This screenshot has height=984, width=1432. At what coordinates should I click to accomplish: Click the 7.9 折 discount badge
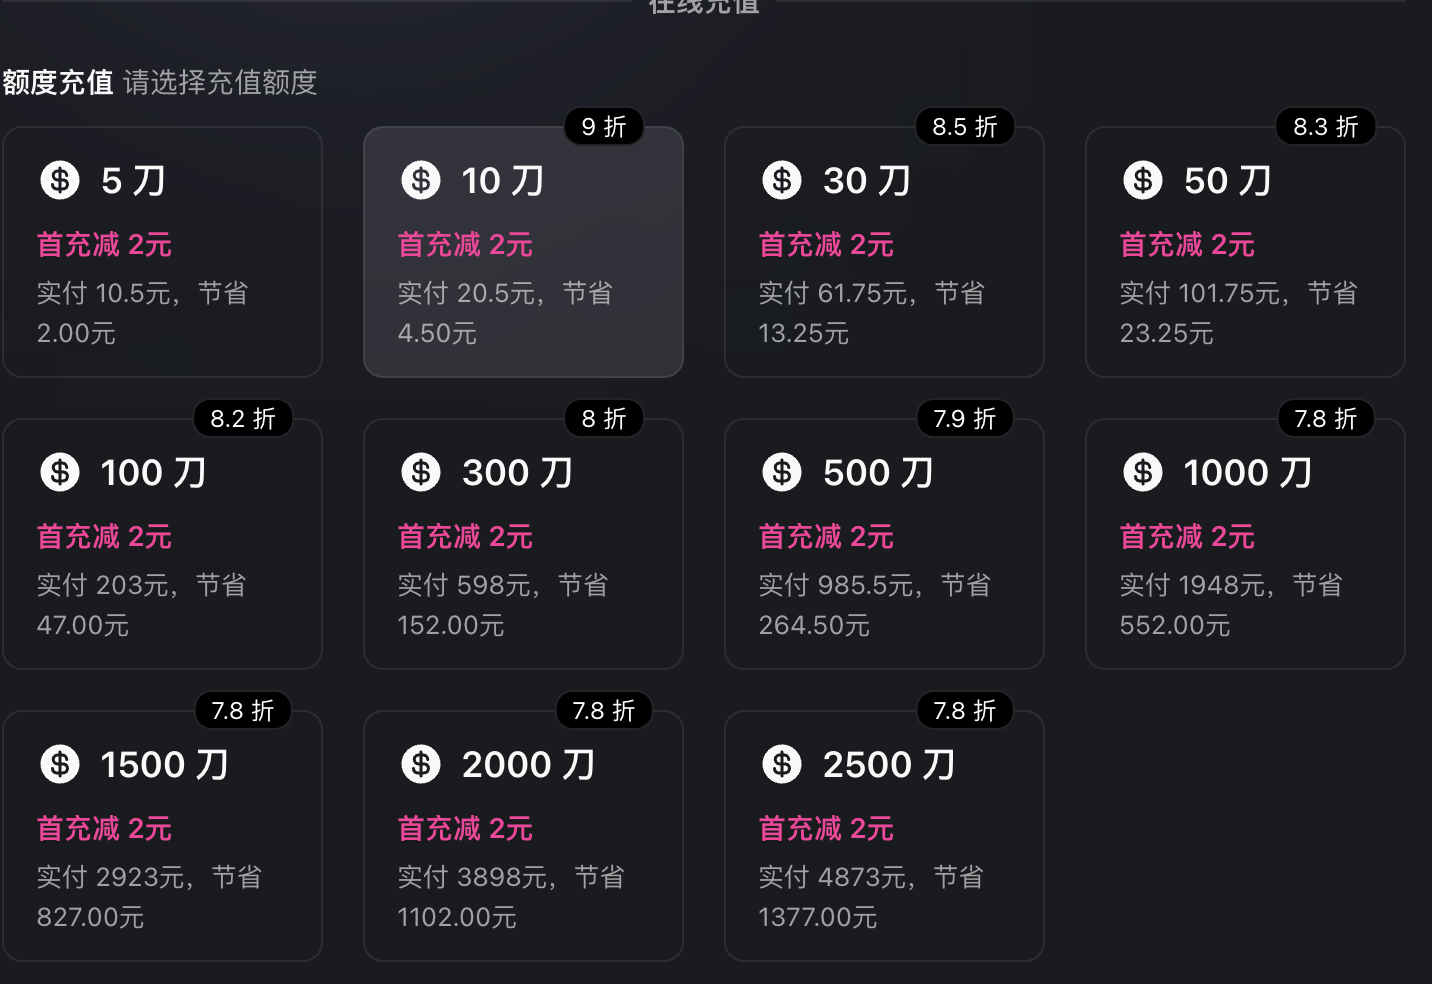click(x=964, y=419)
